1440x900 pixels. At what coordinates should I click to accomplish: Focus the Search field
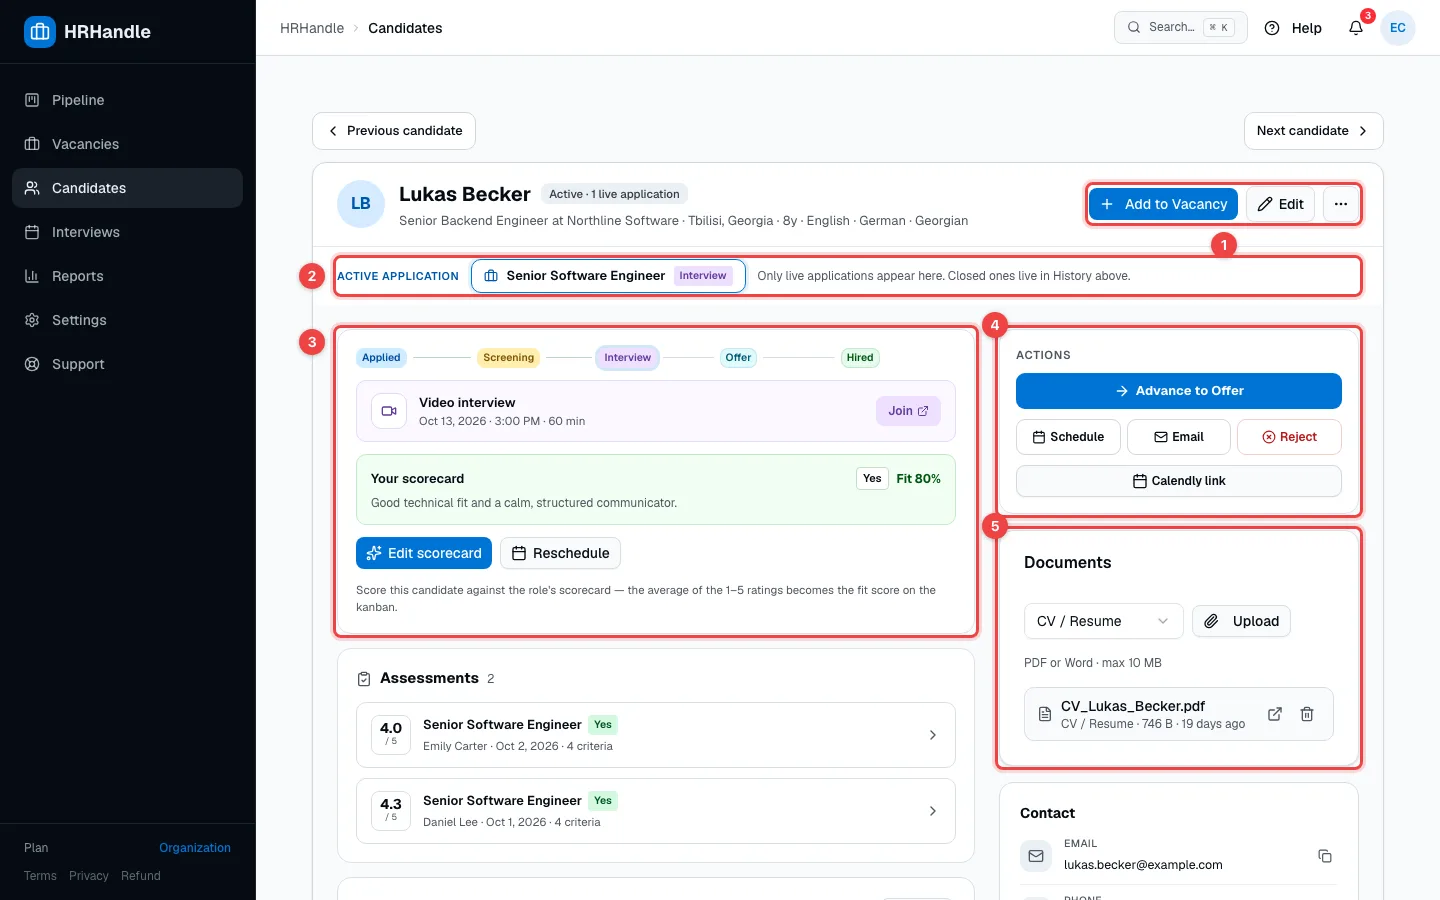point(1181,28)
